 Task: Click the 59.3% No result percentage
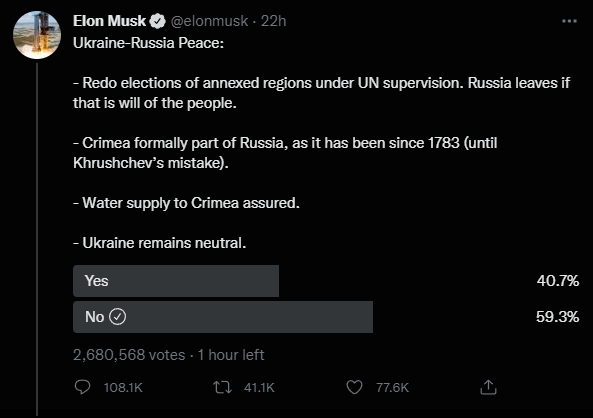coord(557,317)
